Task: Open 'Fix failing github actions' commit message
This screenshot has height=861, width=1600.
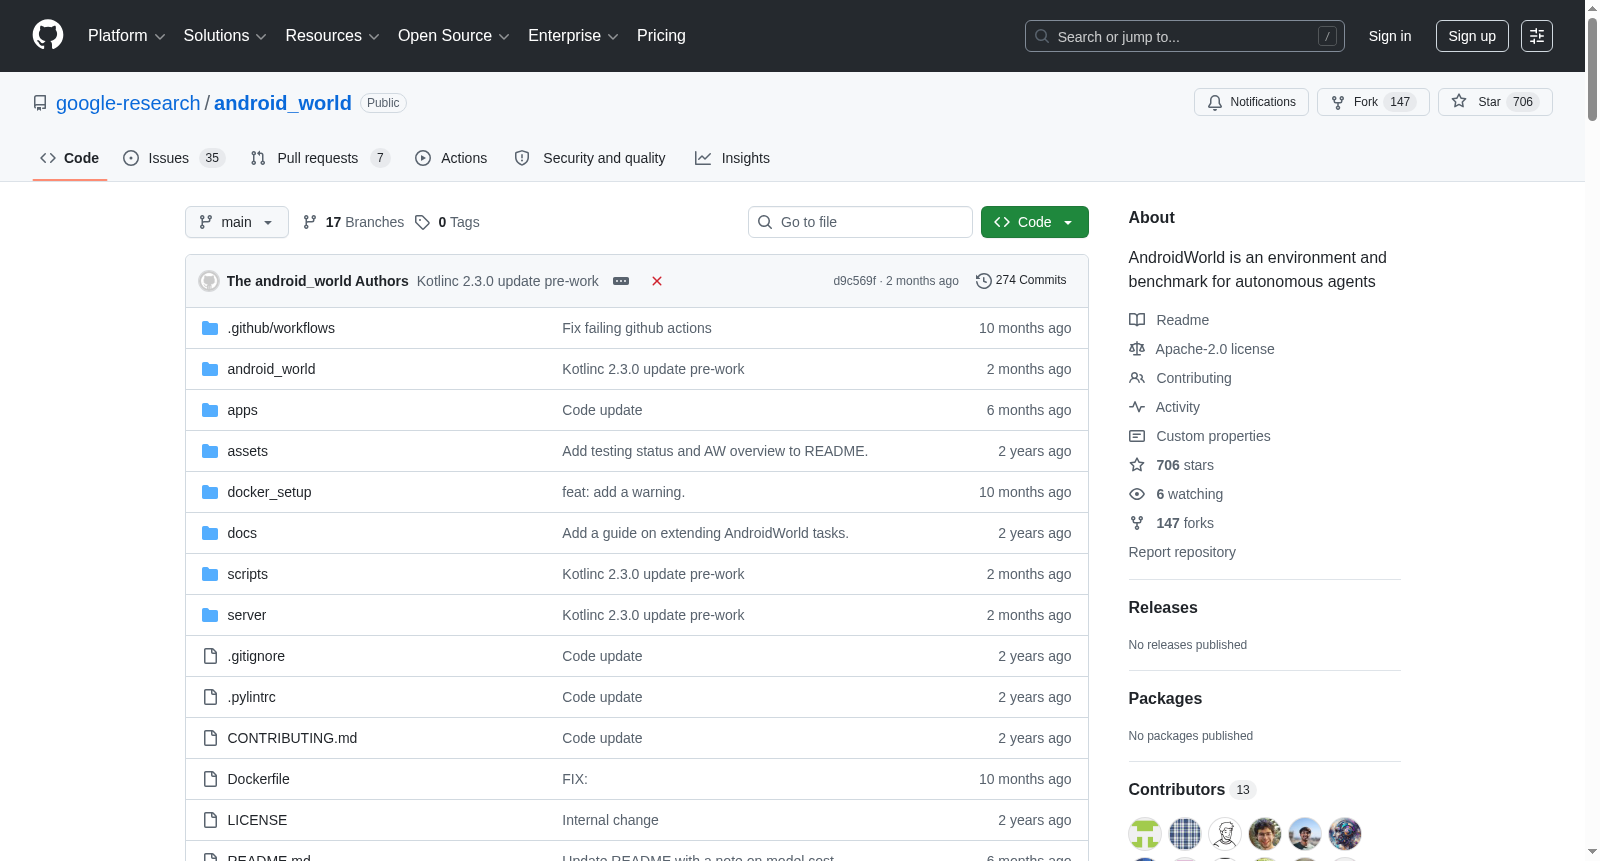Action: click(637, 328)
